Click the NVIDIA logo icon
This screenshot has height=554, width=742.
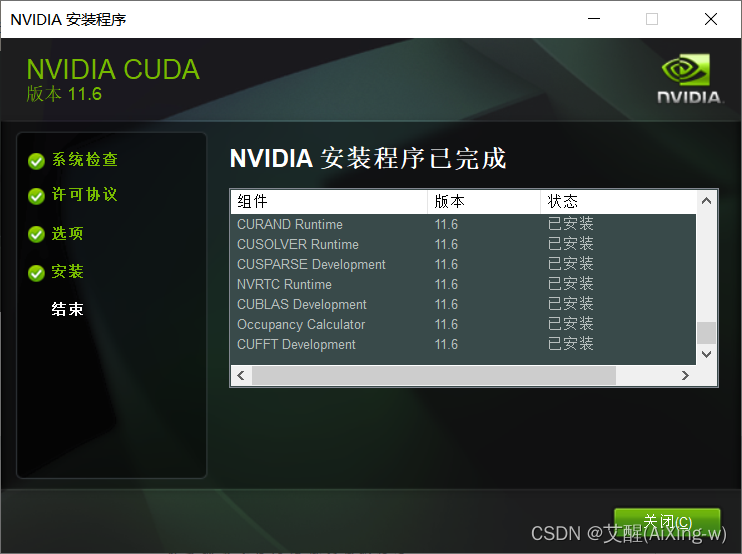pos(689,79)
